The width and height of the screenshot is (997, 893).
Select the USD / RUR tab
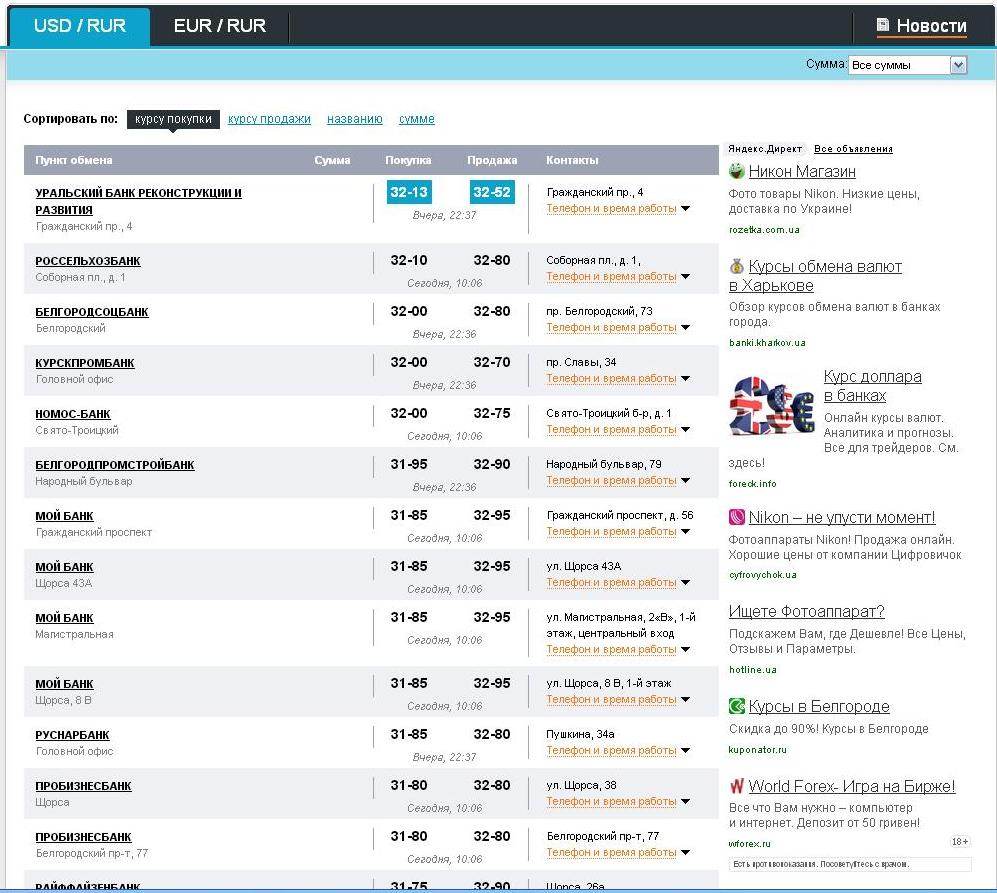(x=80, y=26)
